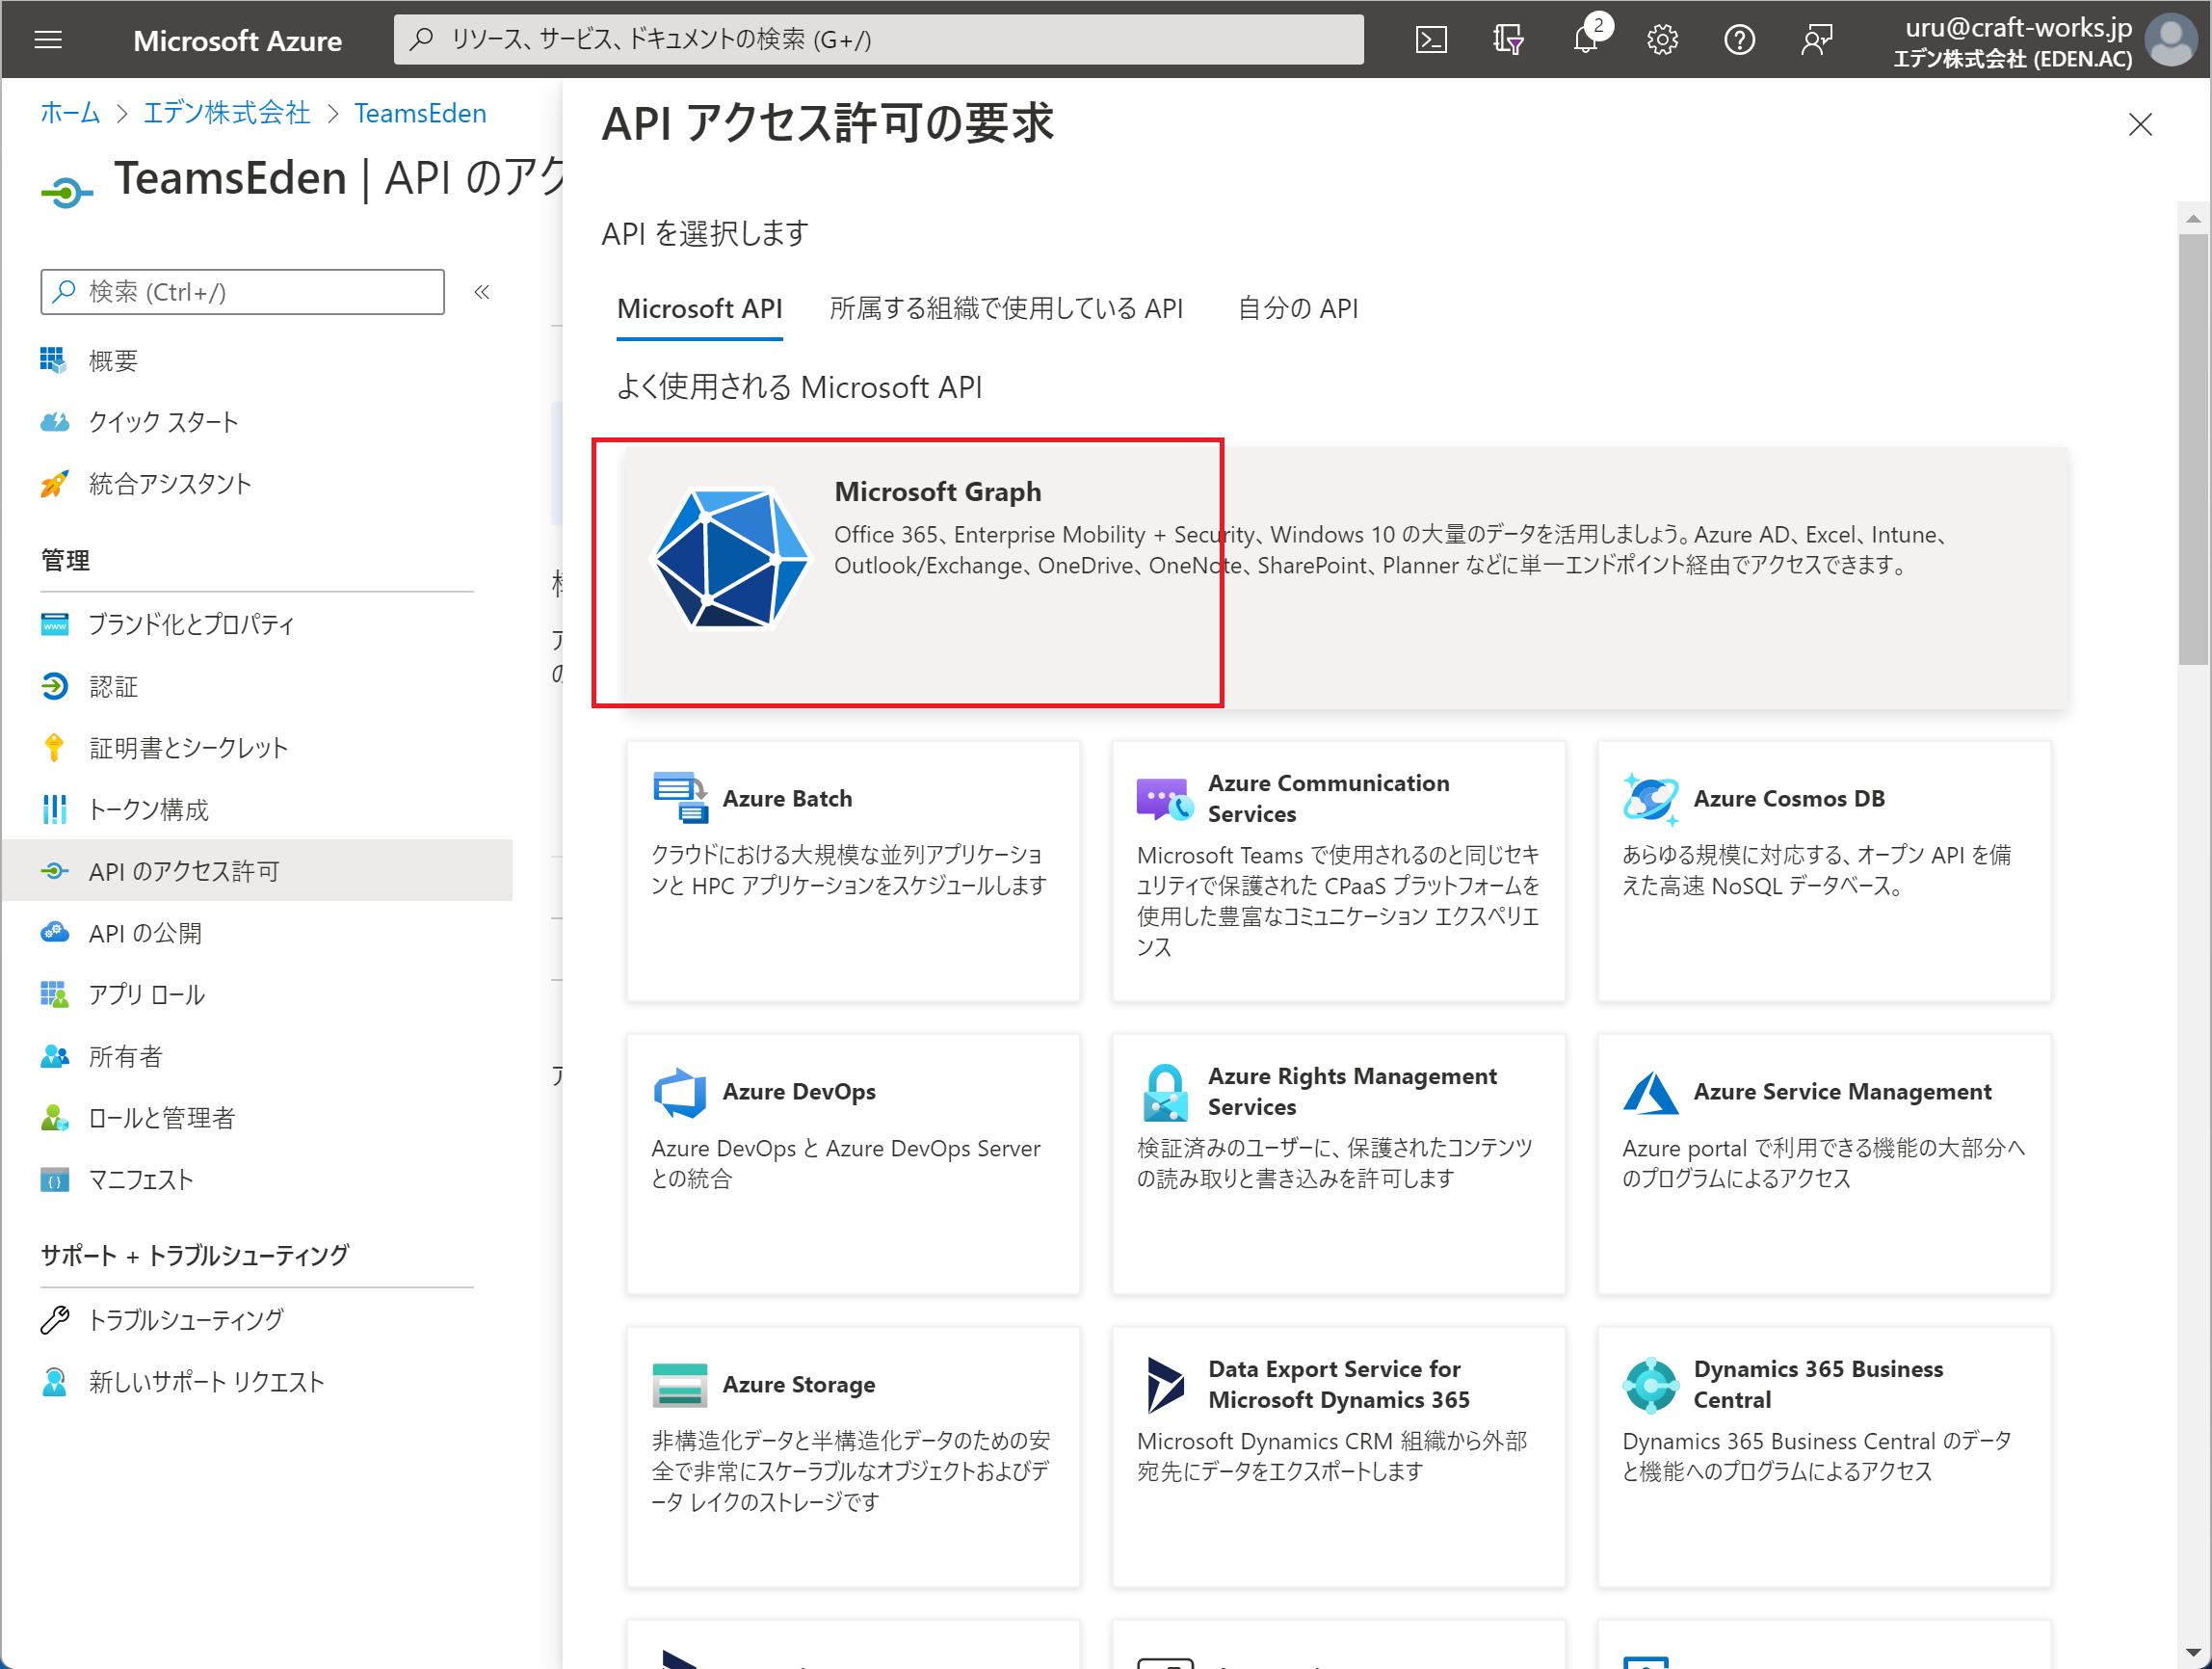The height and width of the screenshot is (1669, 2212).
Task: Open the feedback icon in top bar
Action: click(x=1817, y=40)
